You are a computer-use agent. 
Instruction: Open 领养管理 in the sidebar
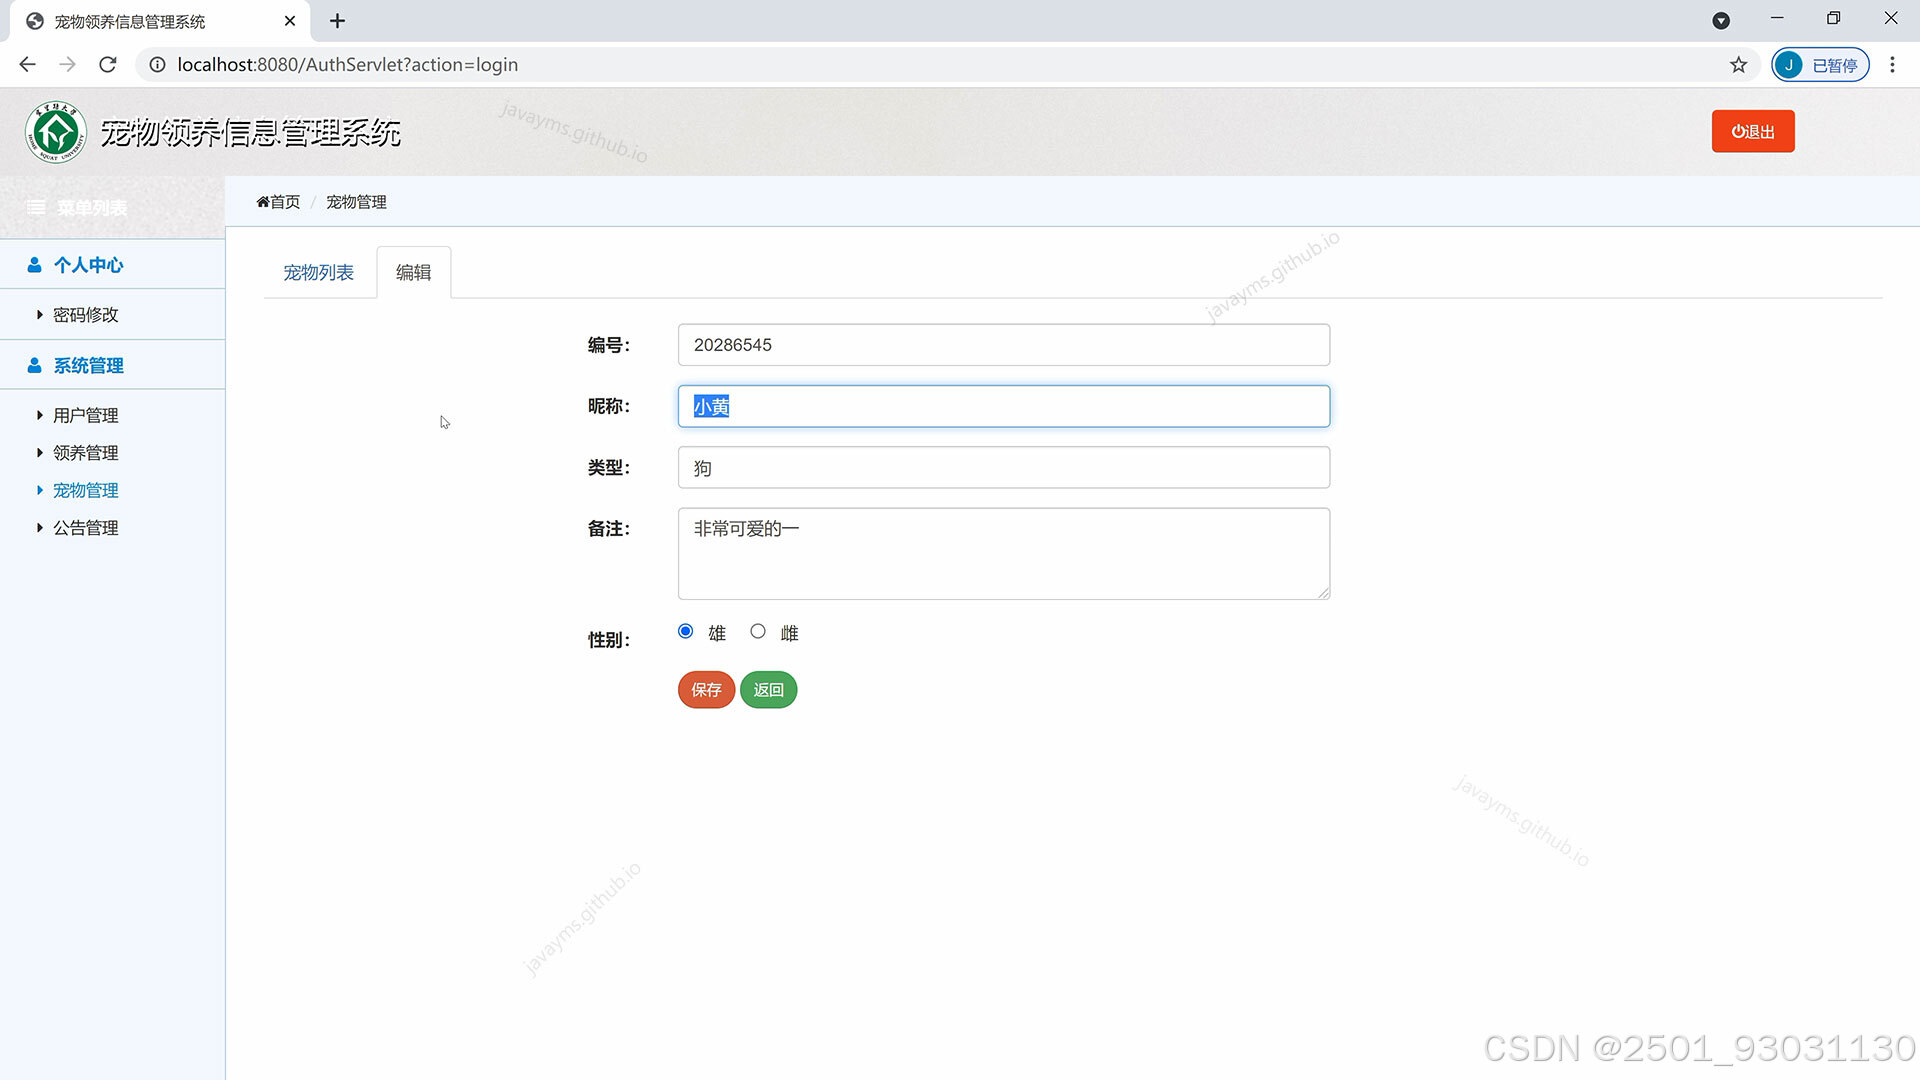86,453
